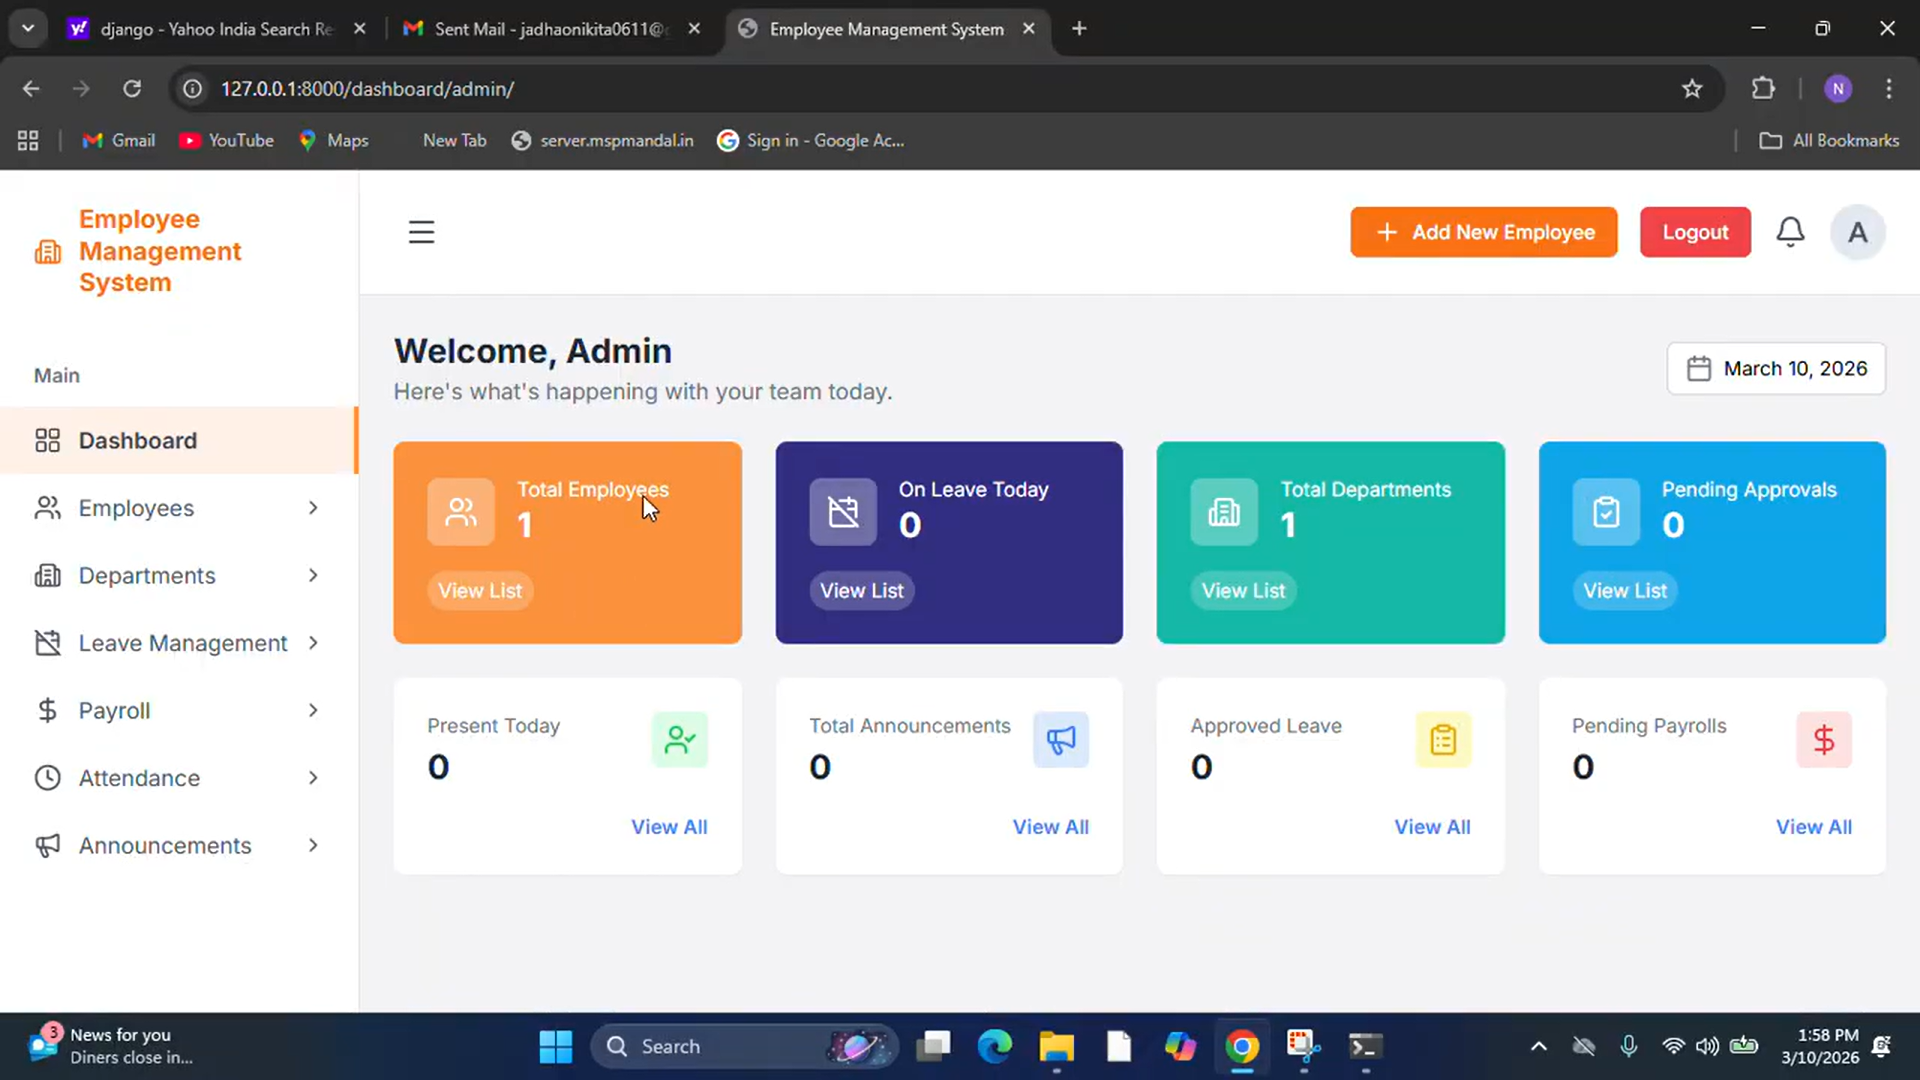The height and width of the screenshot is (1080, 1920).
Task: Open the Gmail bookmark
Action: pos(119,141)
